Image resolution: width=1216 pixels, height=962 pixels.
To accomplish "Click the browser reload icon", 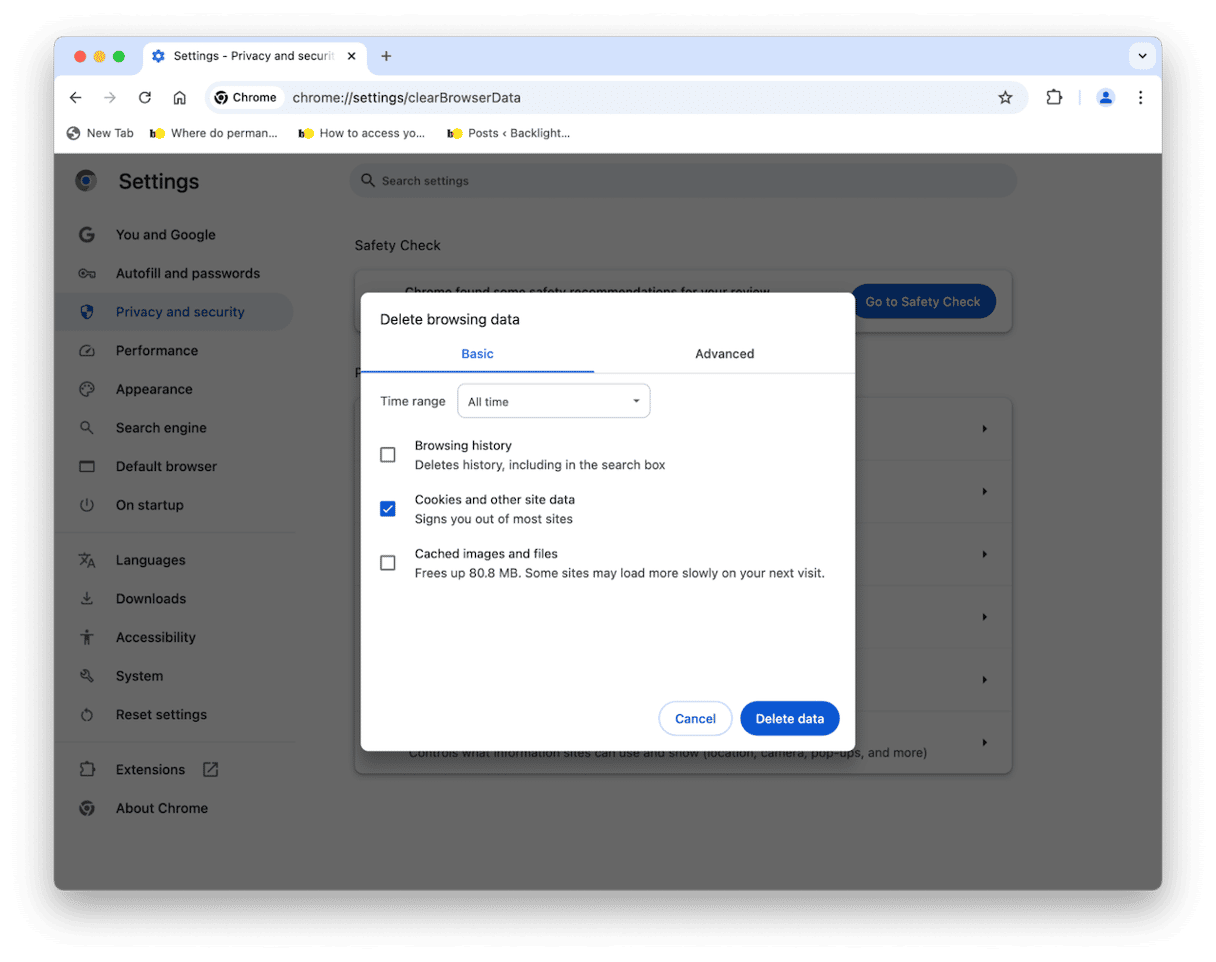I will 145,98.
